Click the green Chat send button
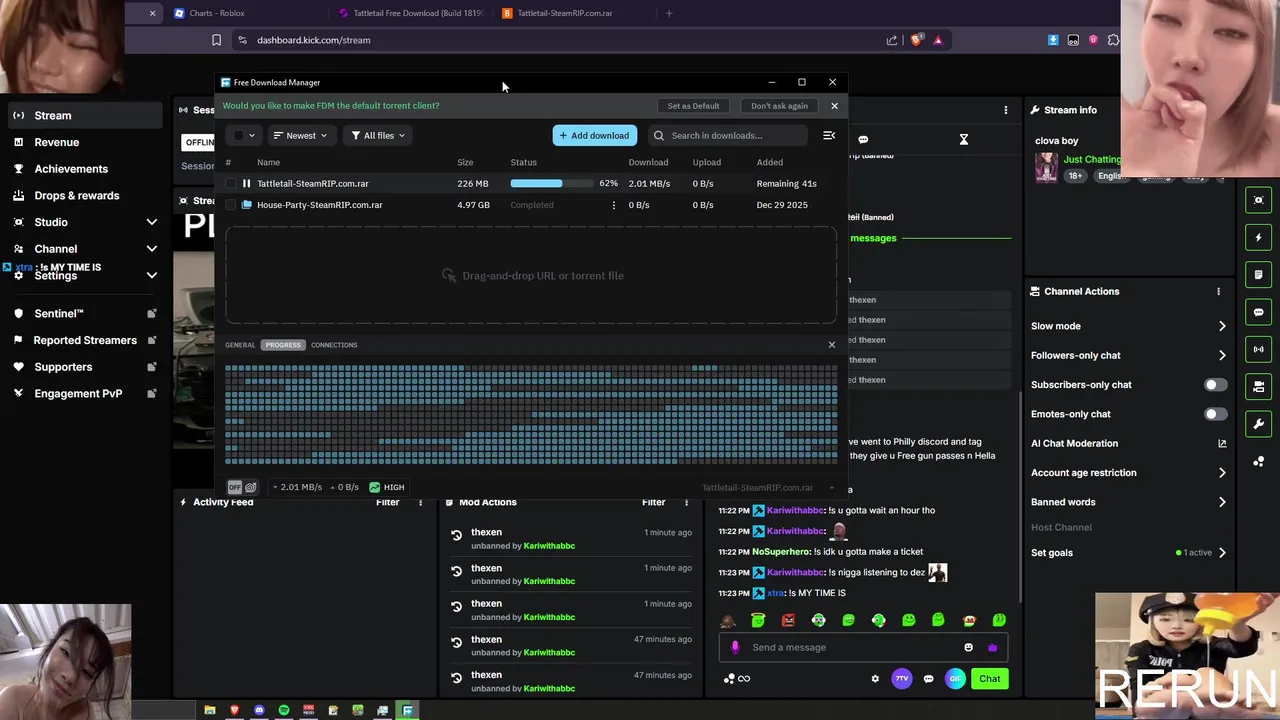The width and height of the screenshot is (1280, 720). pyautogui.click(x=989, y=679)
